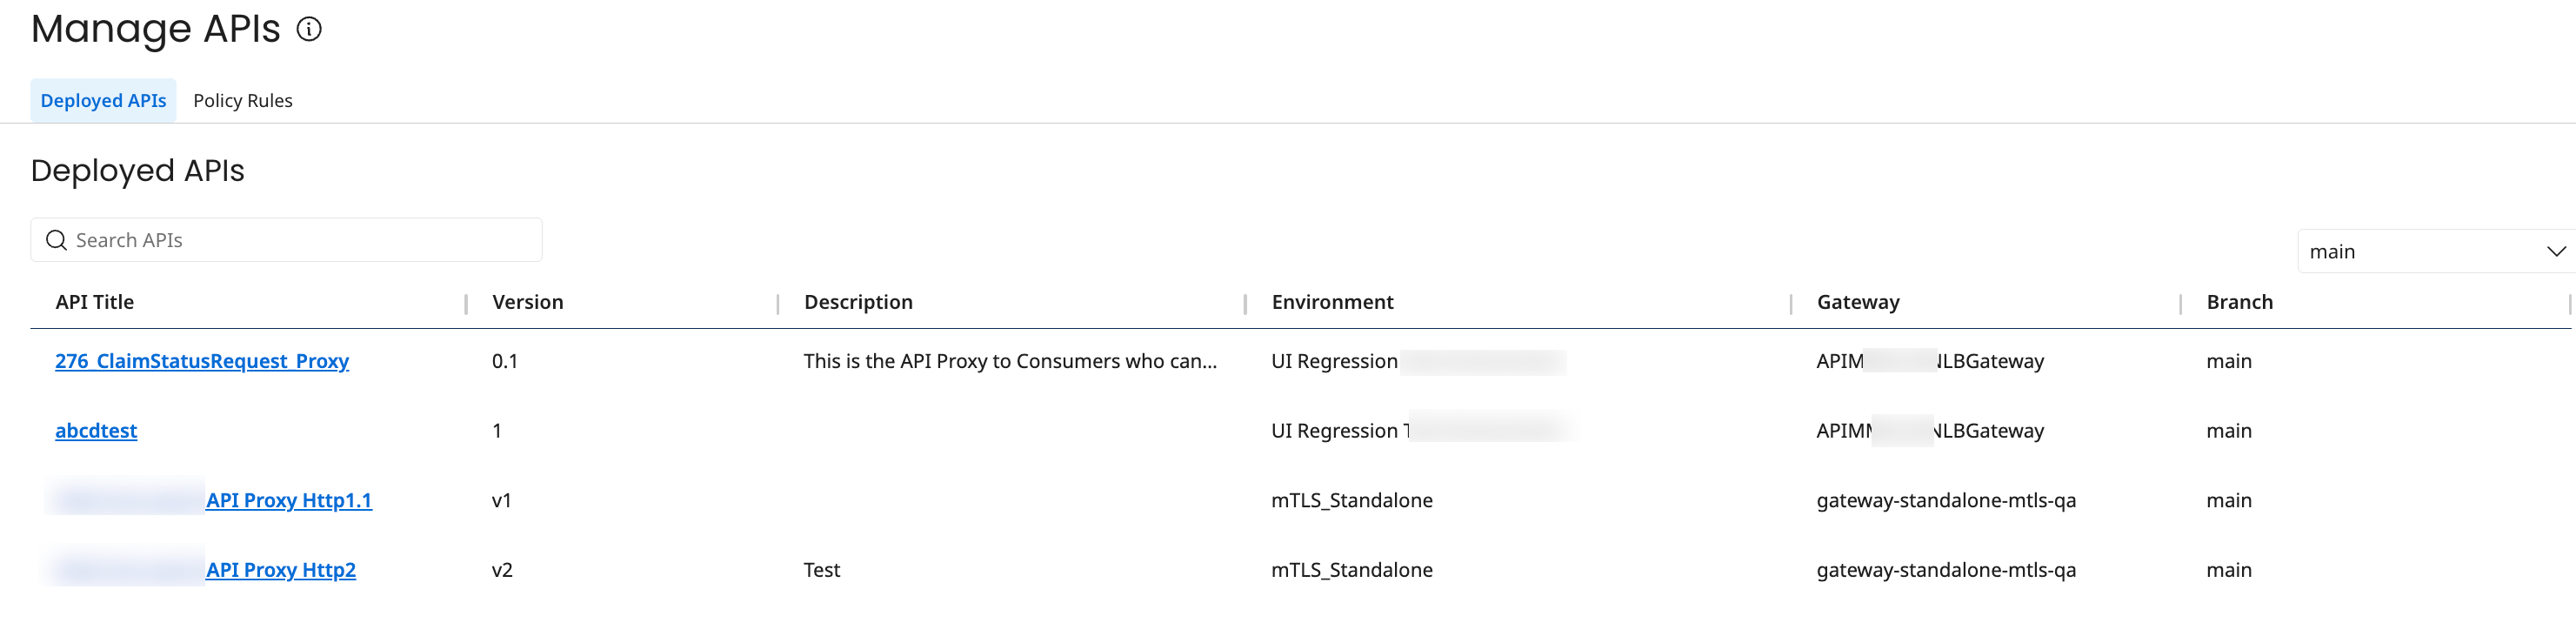The width and height of the screenshot is (2576, 623).
Task: Sort by the API Title column header
Action: 93,301
